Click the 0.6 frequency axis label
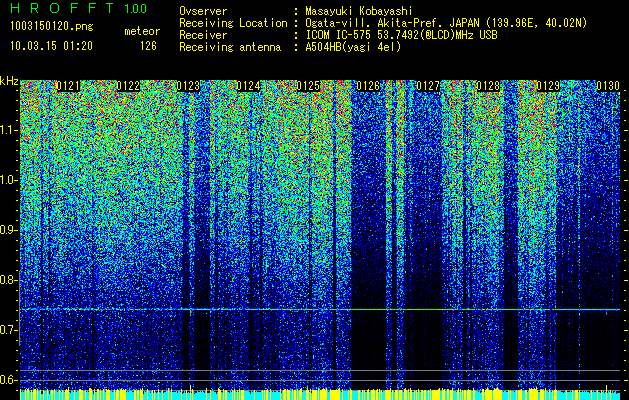The image size is (629, 400). pyautogui.click(x=8, y=380)
